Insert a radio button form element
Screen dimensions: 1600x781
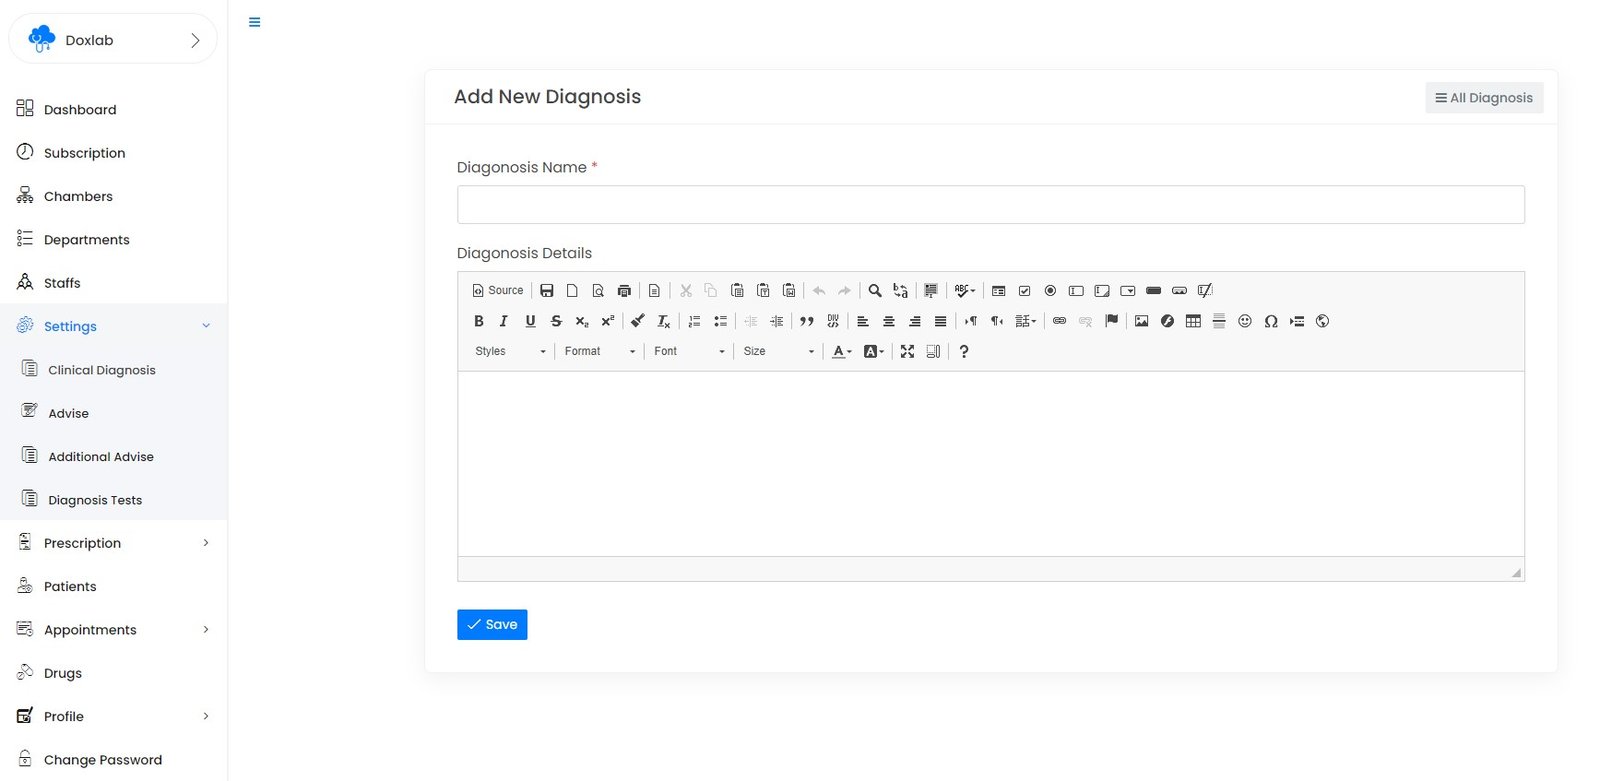[1050, 291]
